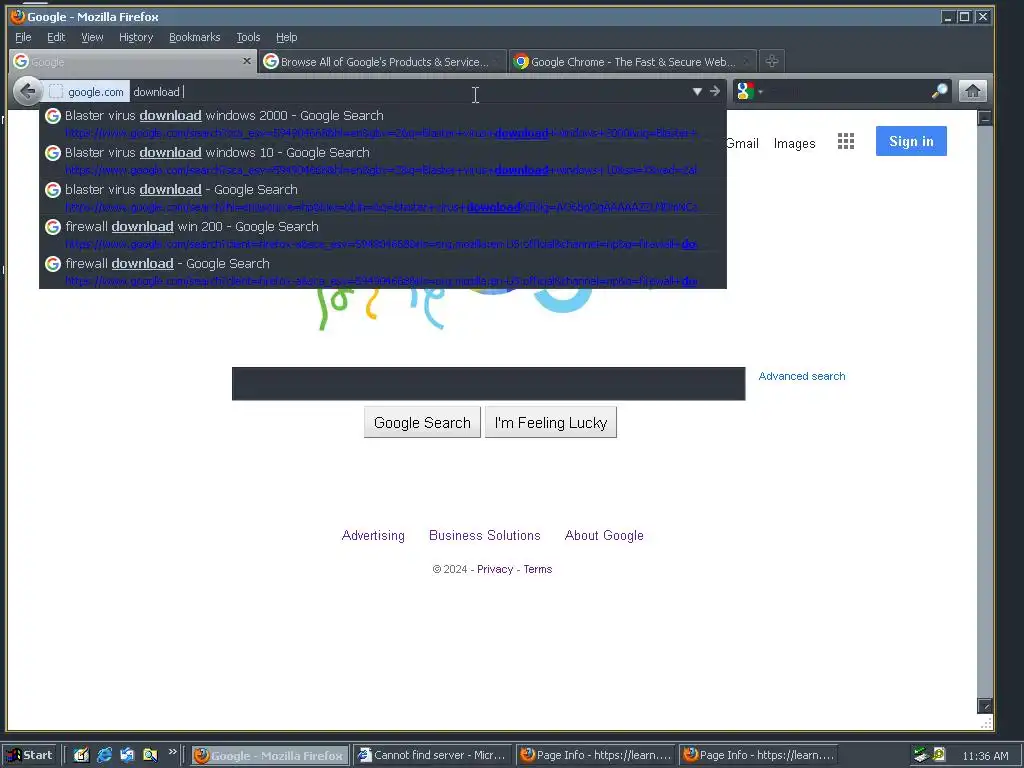Image resolution: width=1024 pixels, height=768 pixels.
Task: Open the search engine selector dropdown
Action: tap(749, 91)
